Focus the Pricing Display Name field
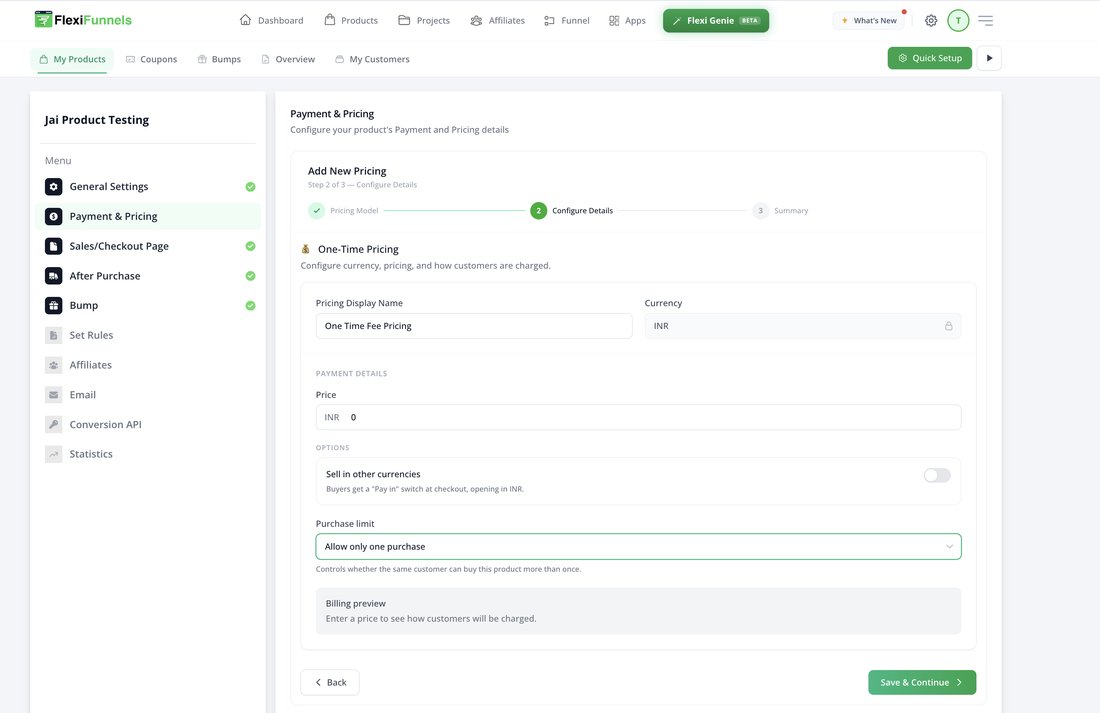This screenshot has height=713, width=1100. point(474,326)
